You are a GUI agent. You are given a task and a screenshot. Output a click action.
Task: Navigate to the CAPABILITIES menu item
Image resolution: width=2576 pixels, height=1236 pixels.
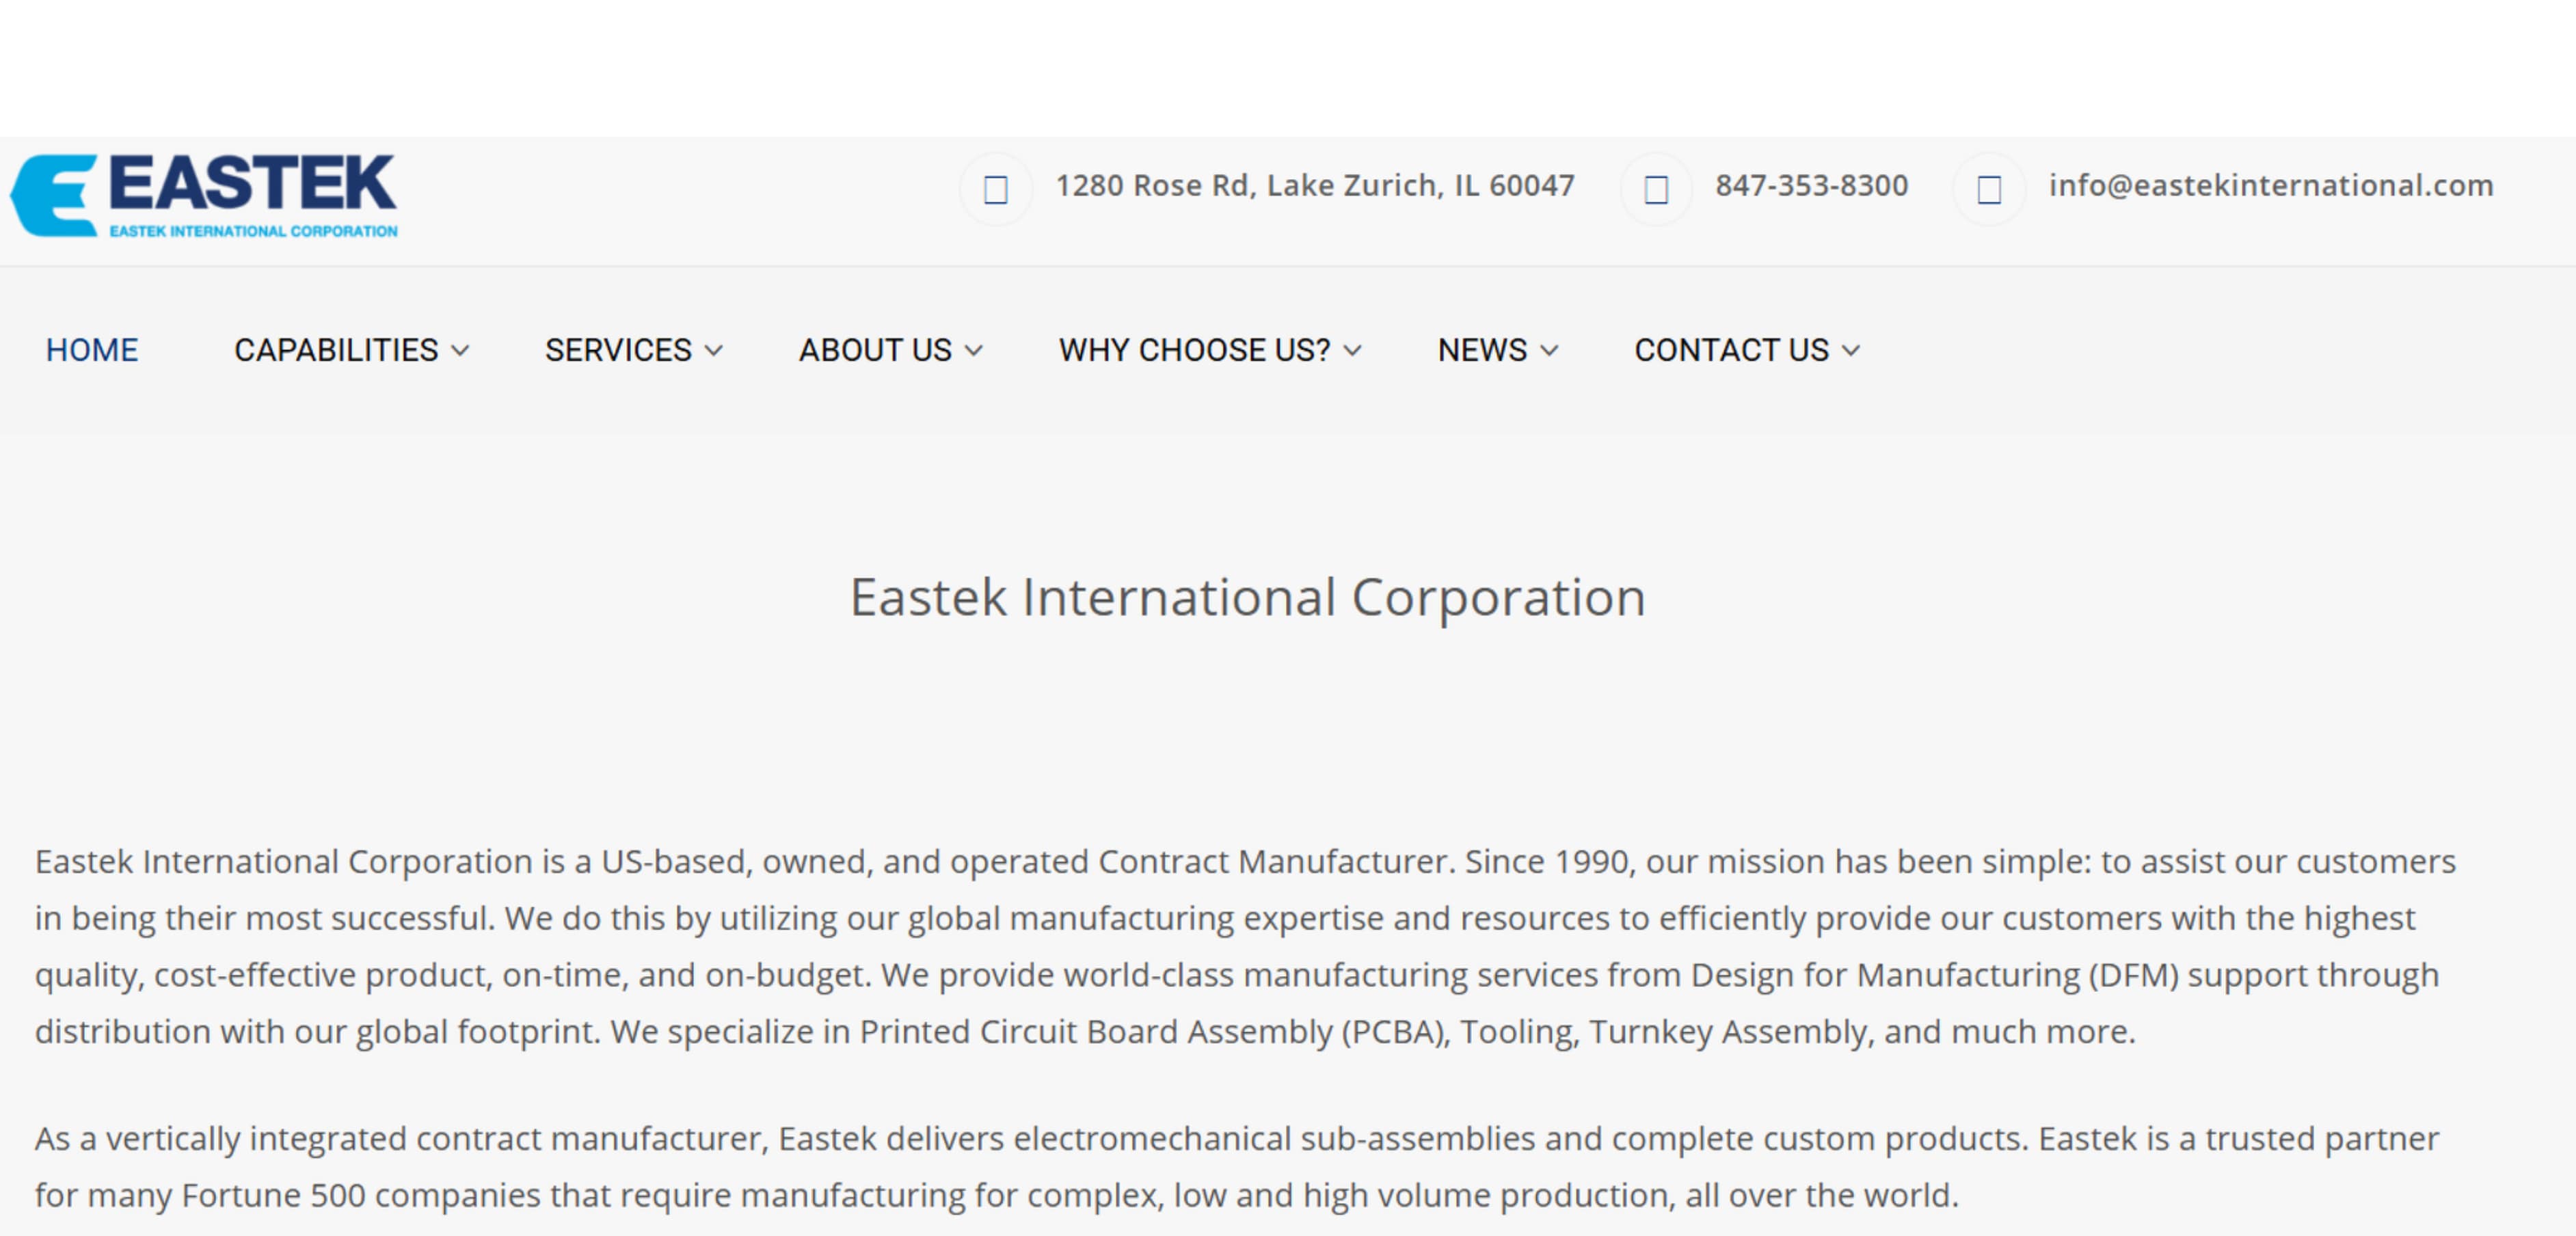pos(336,351)
